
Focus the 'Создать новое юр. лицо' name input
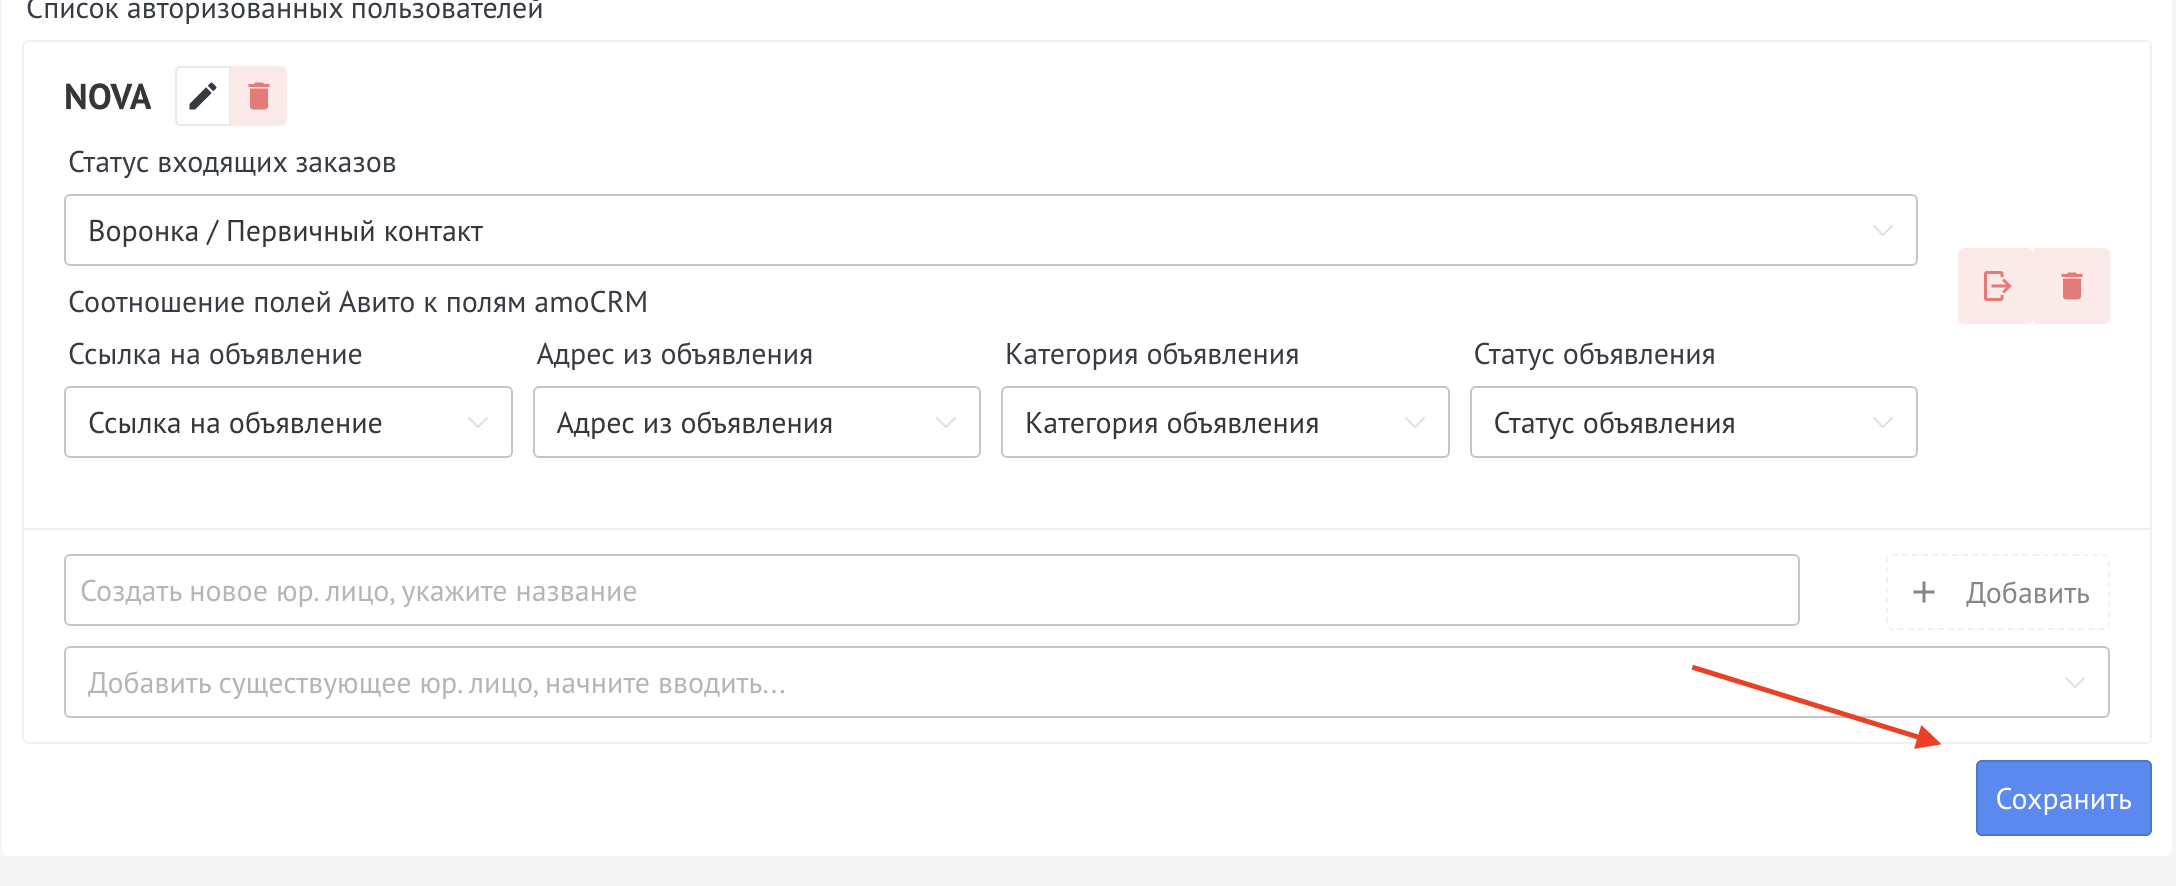tap(932, 590)
